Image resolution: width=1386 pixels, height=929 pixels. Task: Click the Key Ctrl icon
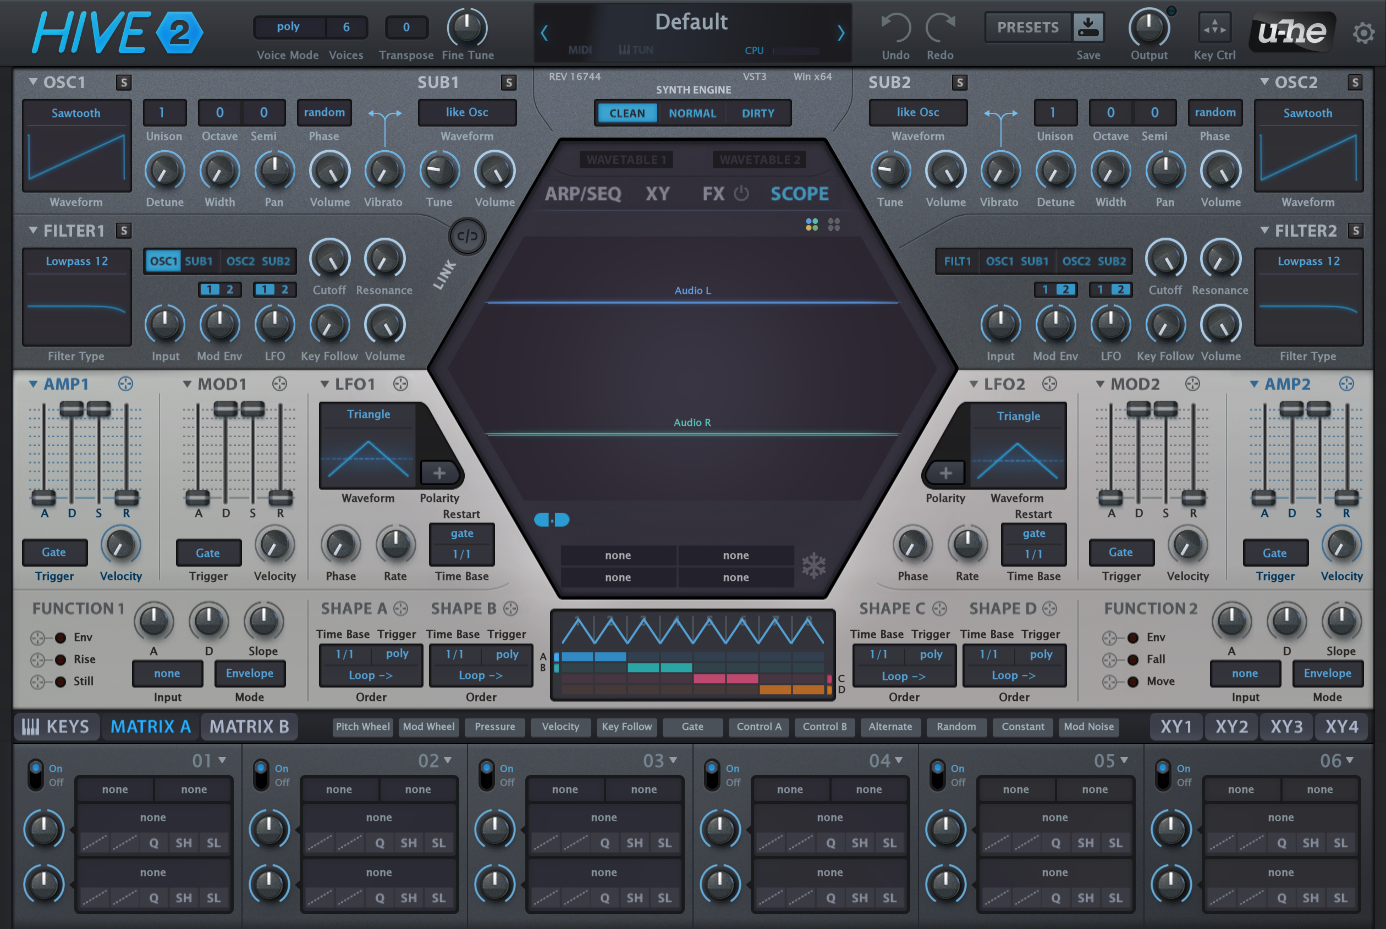pos(1214,27)
